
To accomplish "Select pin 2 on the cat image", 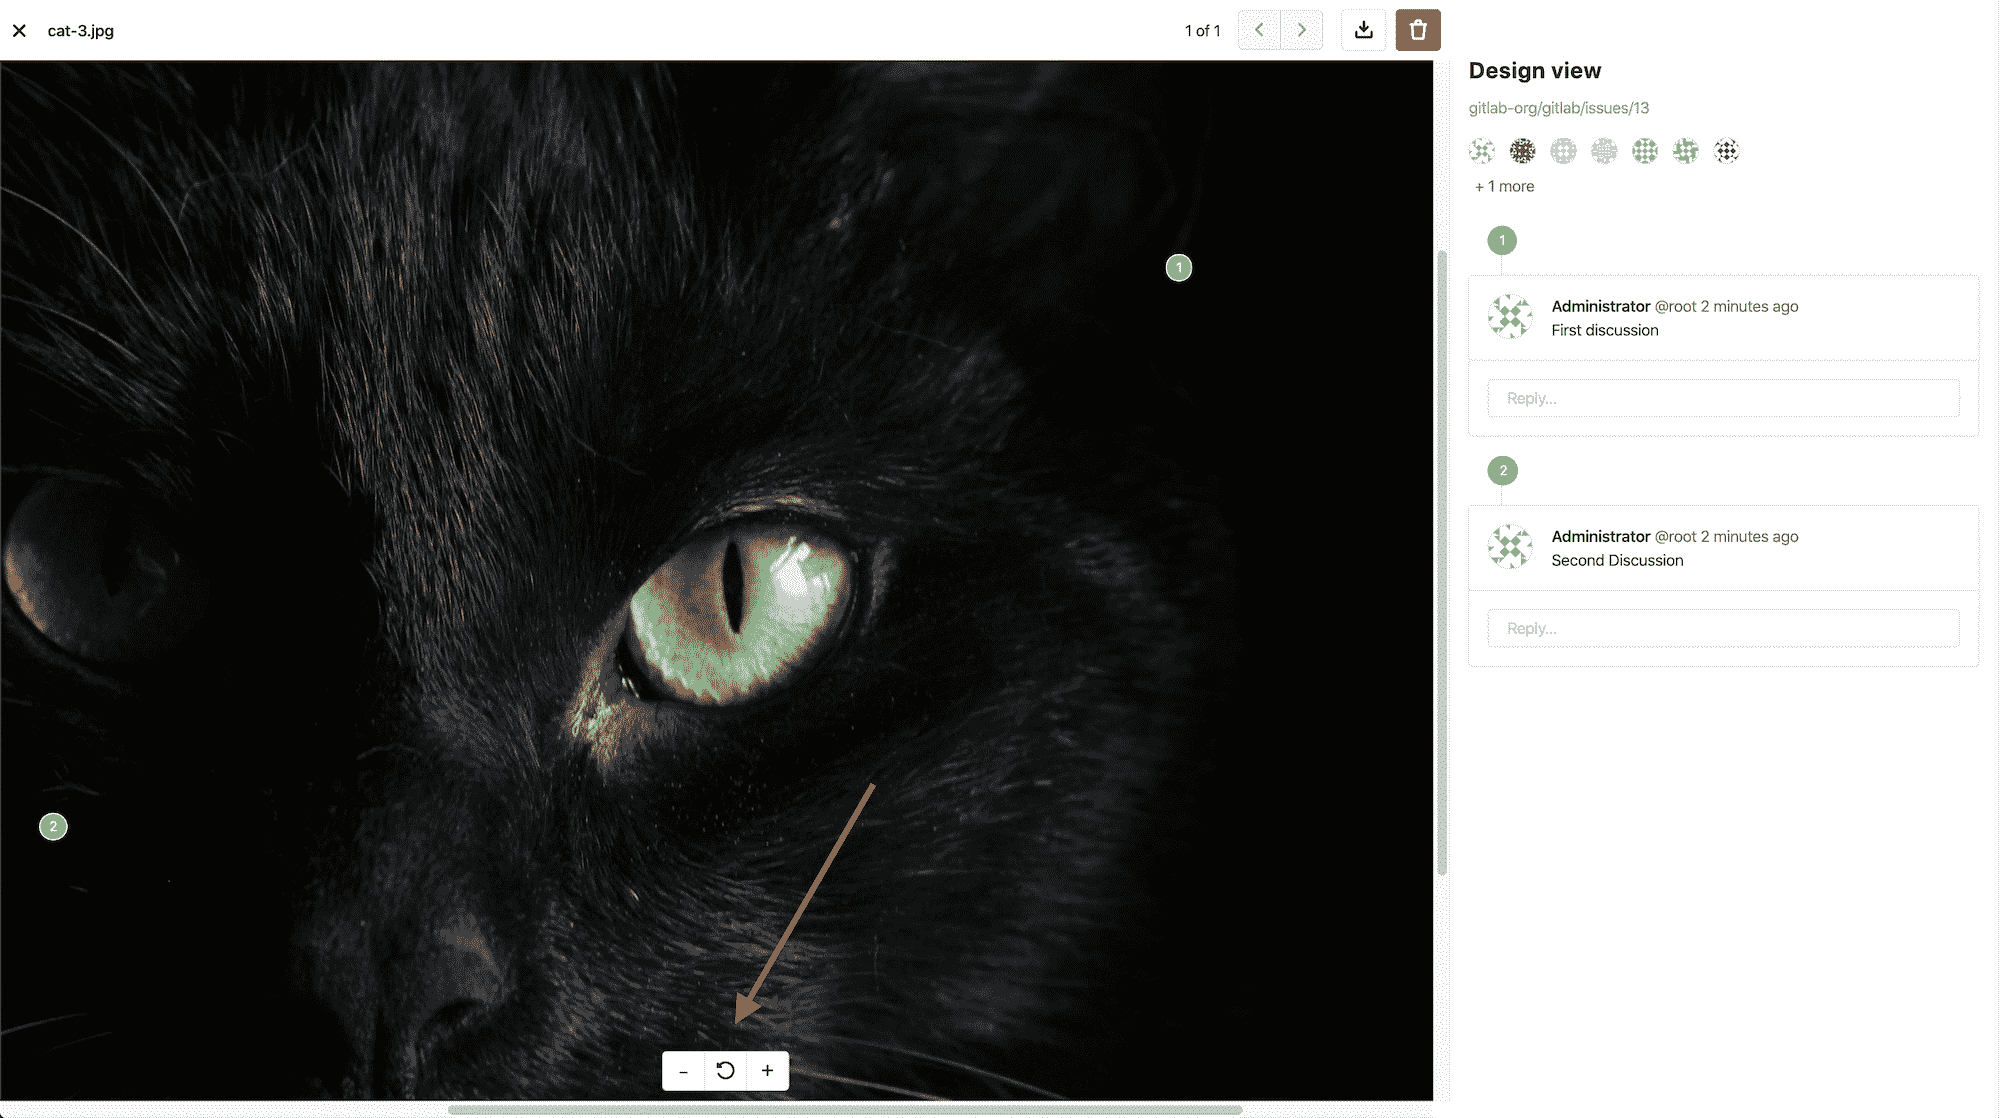I will (53, 827).
